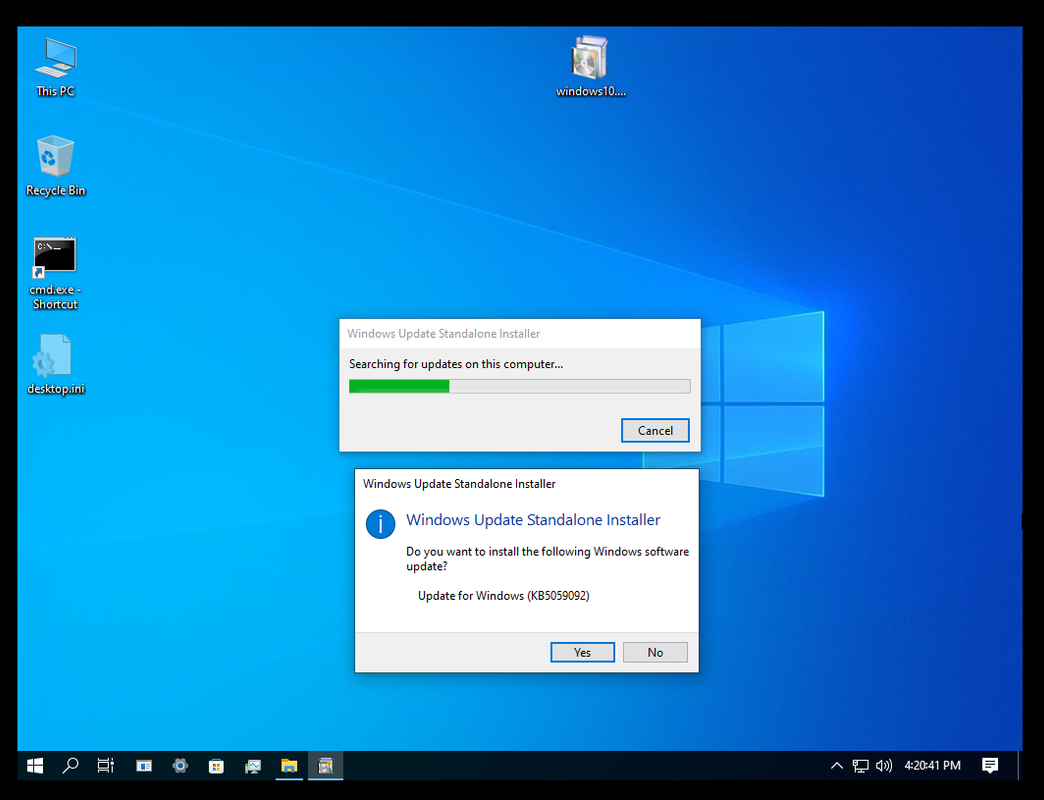Open the pinned picture-and-monitor app on the taskbar
The height and width of the screenshot is (800, 1044).
click(252, 765)
